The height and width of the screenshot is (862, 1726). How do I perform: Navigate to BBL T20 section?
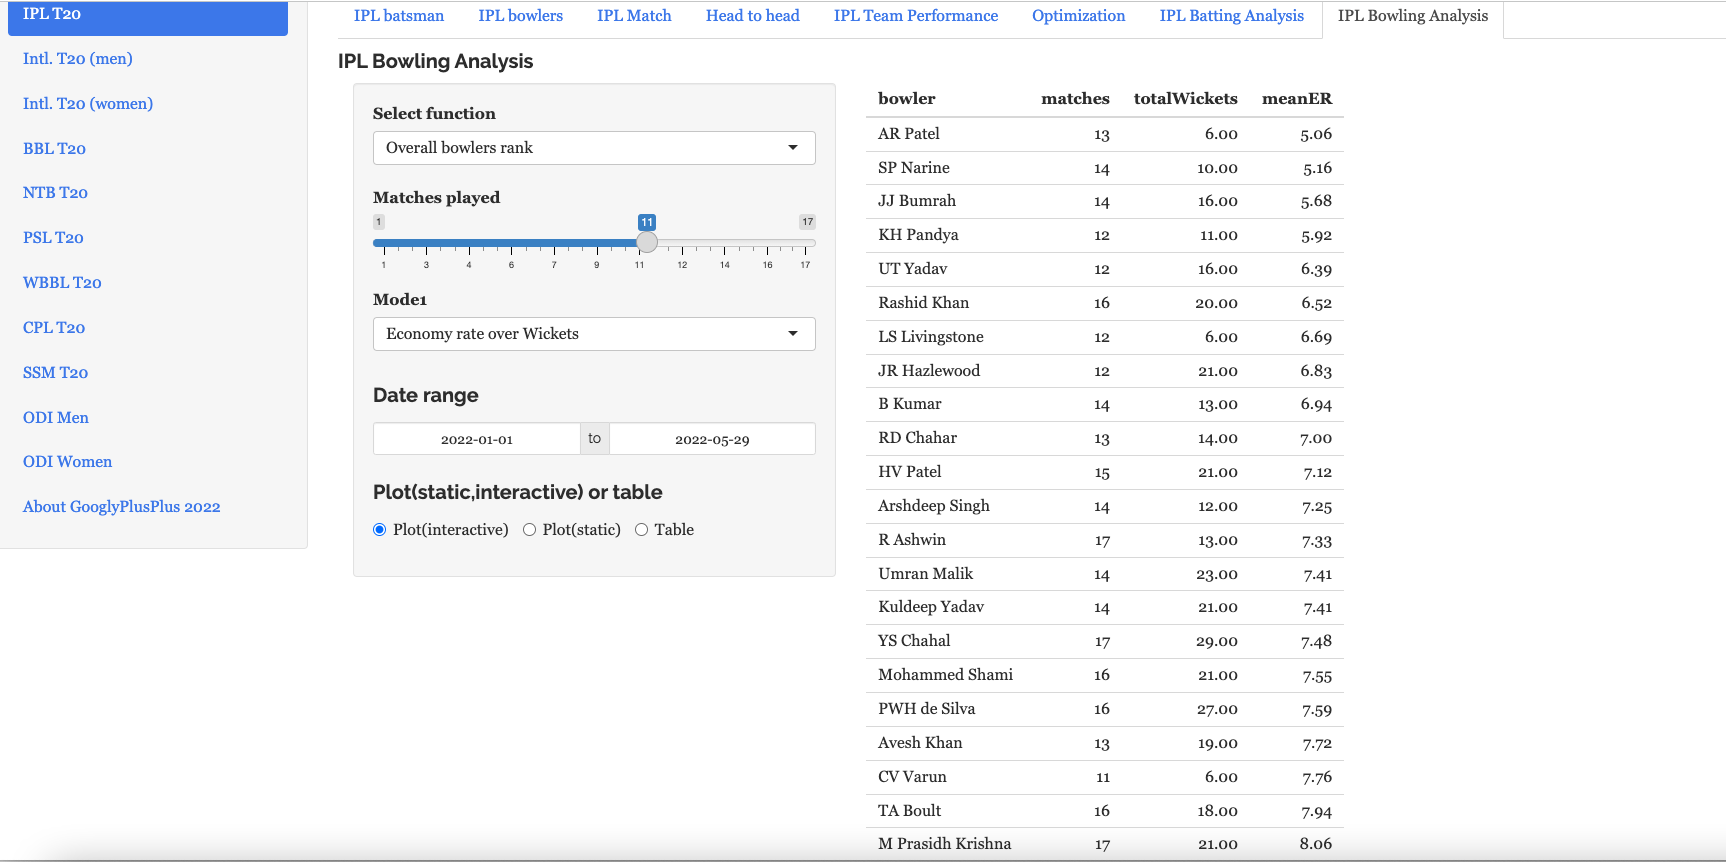click(x=54, y=149)
